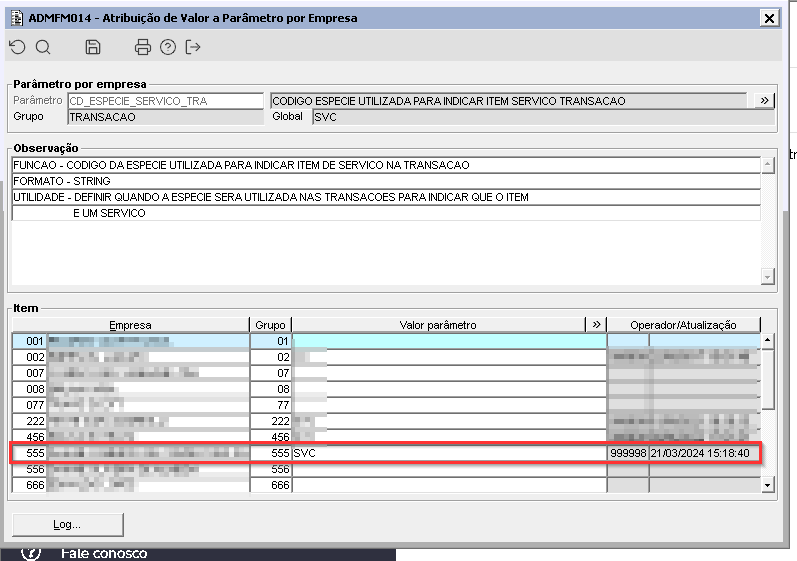Click the Grupo column header in grid
The width and height of the screenshot is (797, 561).
coord(270,325)
